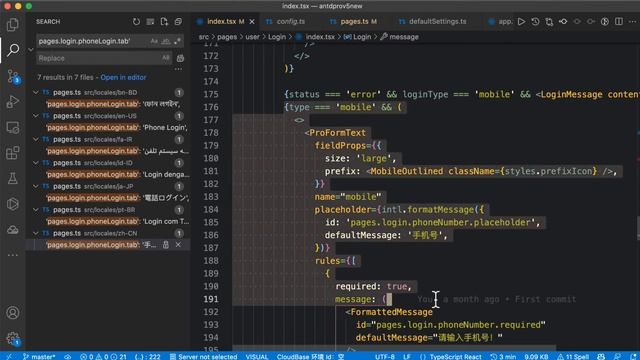Collapse pages.ts fa-IR result group
640x360 pixels.
tap(36, 140)
